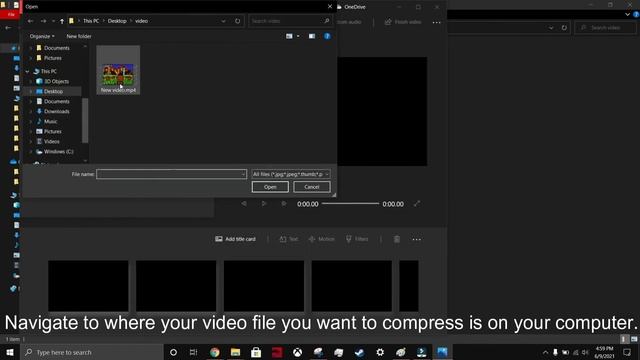Expand the ribbon in background Explorer
The image size is (640, 360).
(x=627, y=14)
